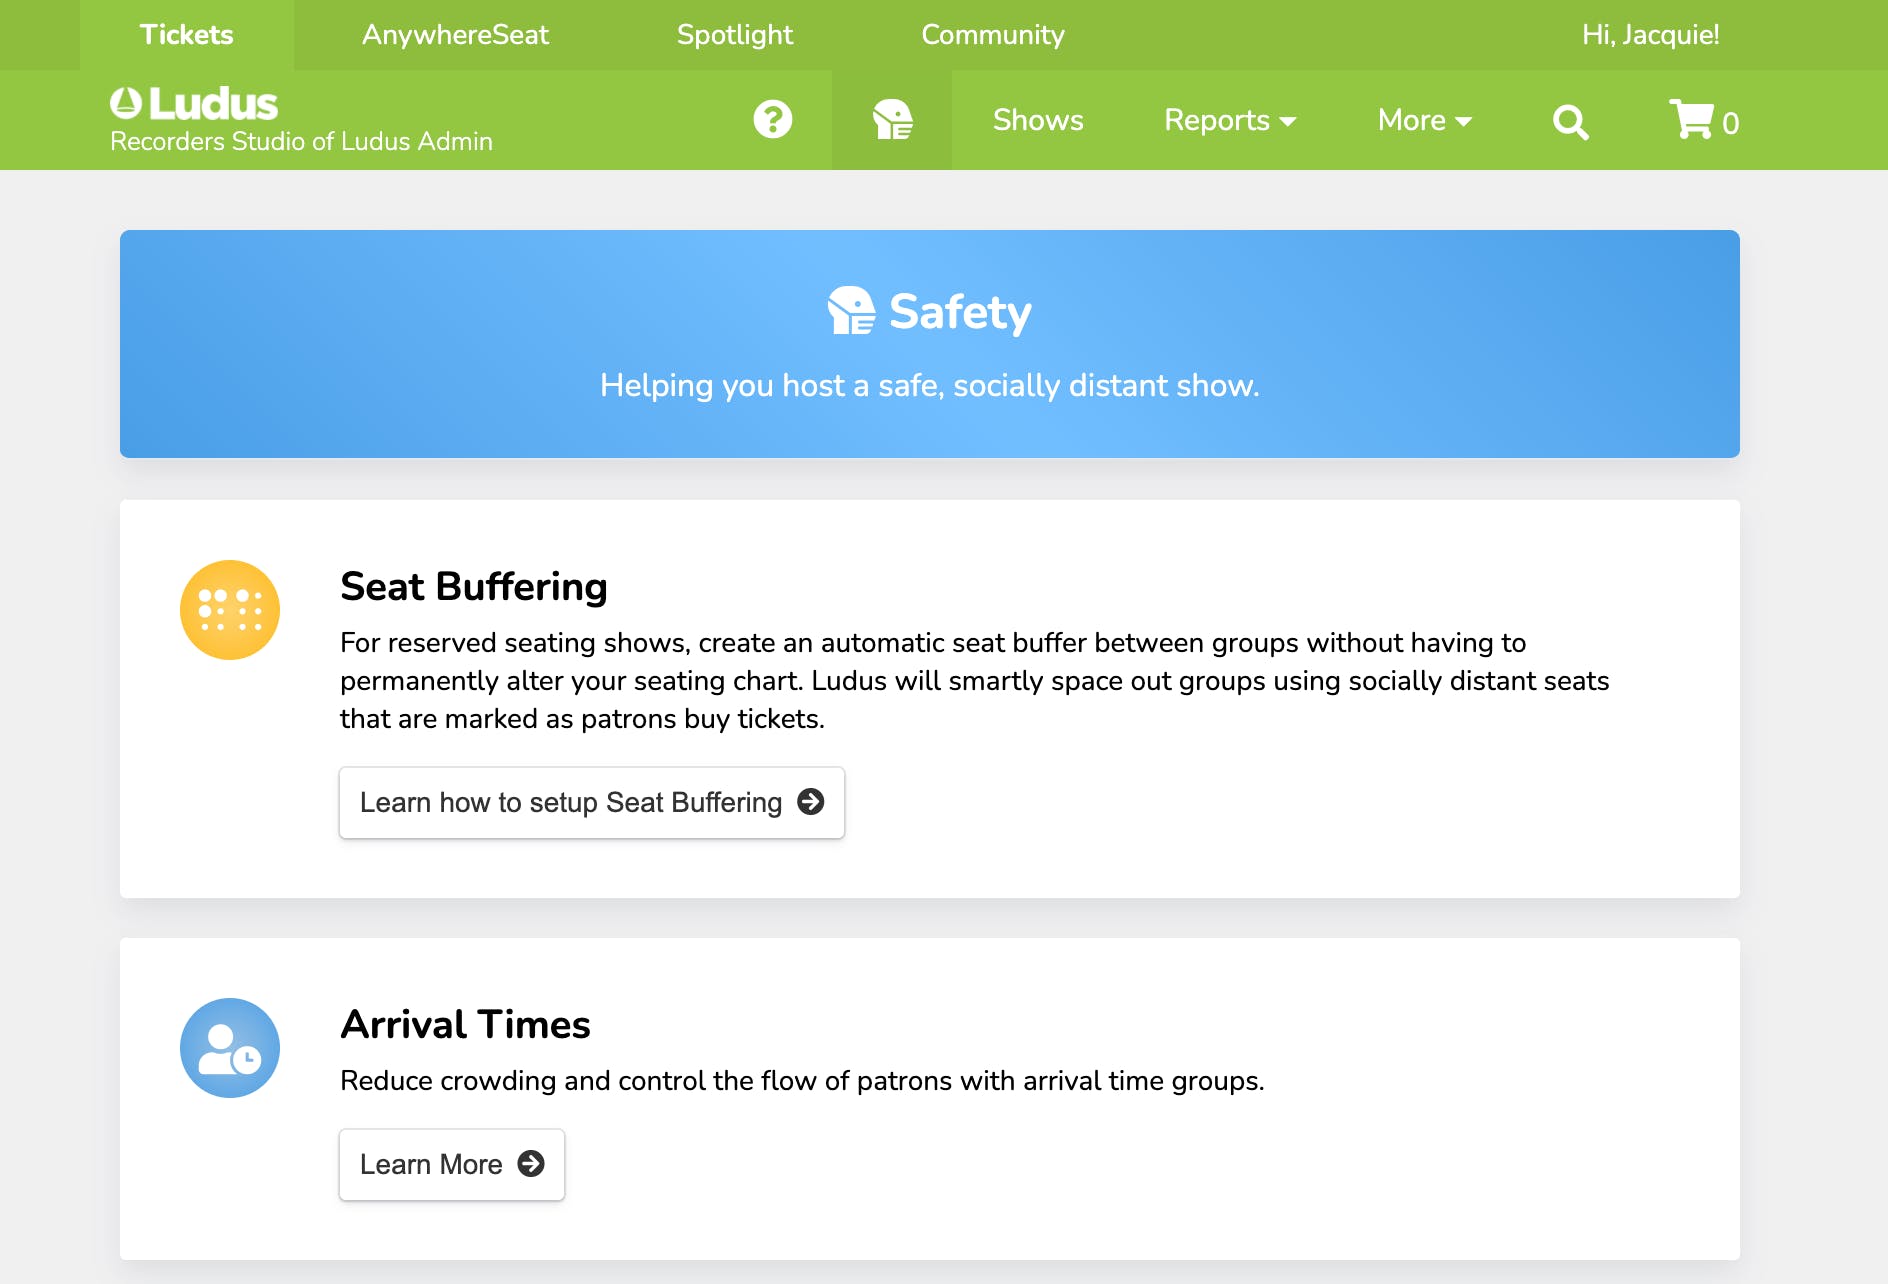Click the Safety mask icon in navbar
Screen dimensions: 1888x1284
click(x=892, y=120)
